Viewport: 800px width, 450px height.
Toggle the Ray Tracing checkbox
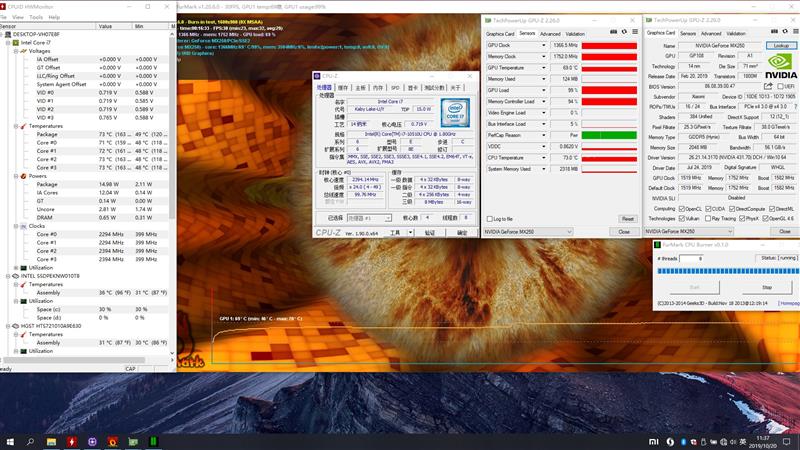click(x=708, y=218)
